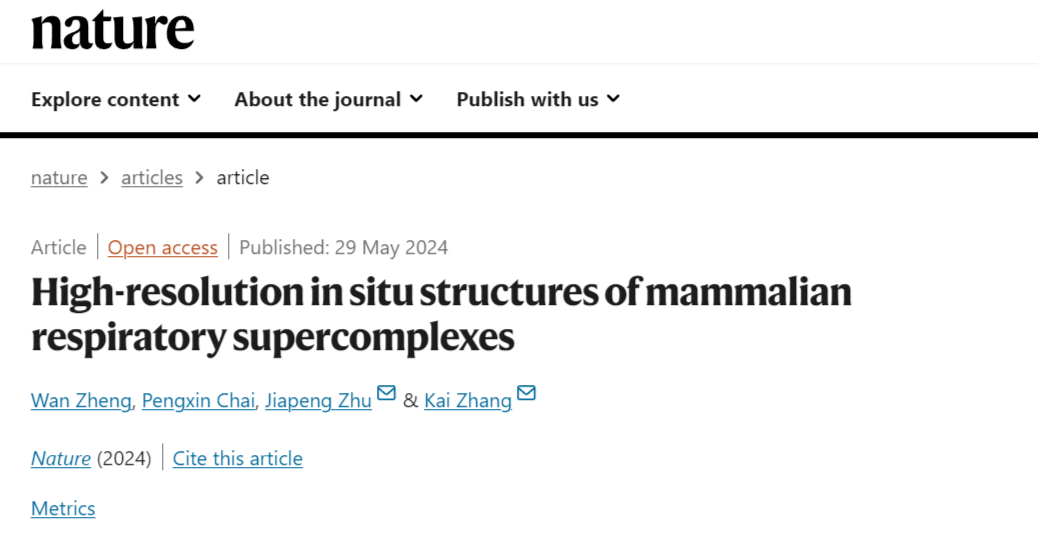Image resolution: width=1038 pixels, height=555 pixels.
Task: Click the nature logo
Action: click(113, 30)
